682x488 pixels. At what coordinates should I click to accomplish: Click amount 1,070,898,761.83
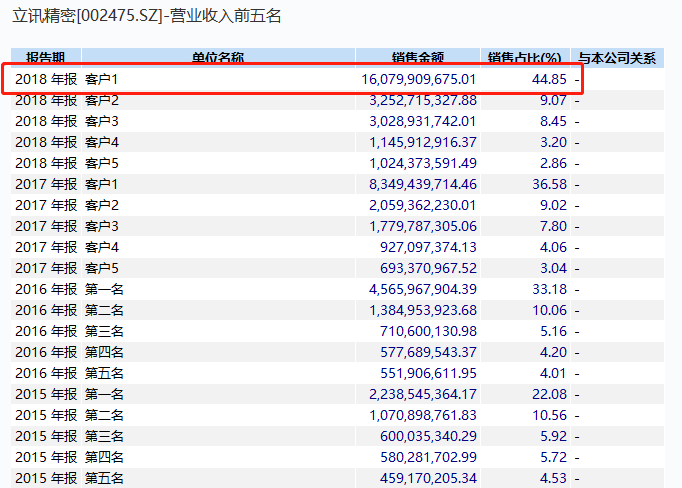(423, 415)
